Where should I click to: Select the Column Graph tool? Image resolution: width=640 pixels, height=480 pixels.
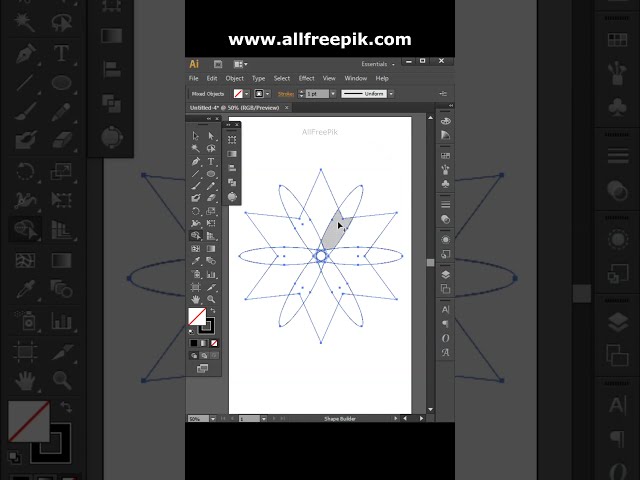tap(211, 274)
